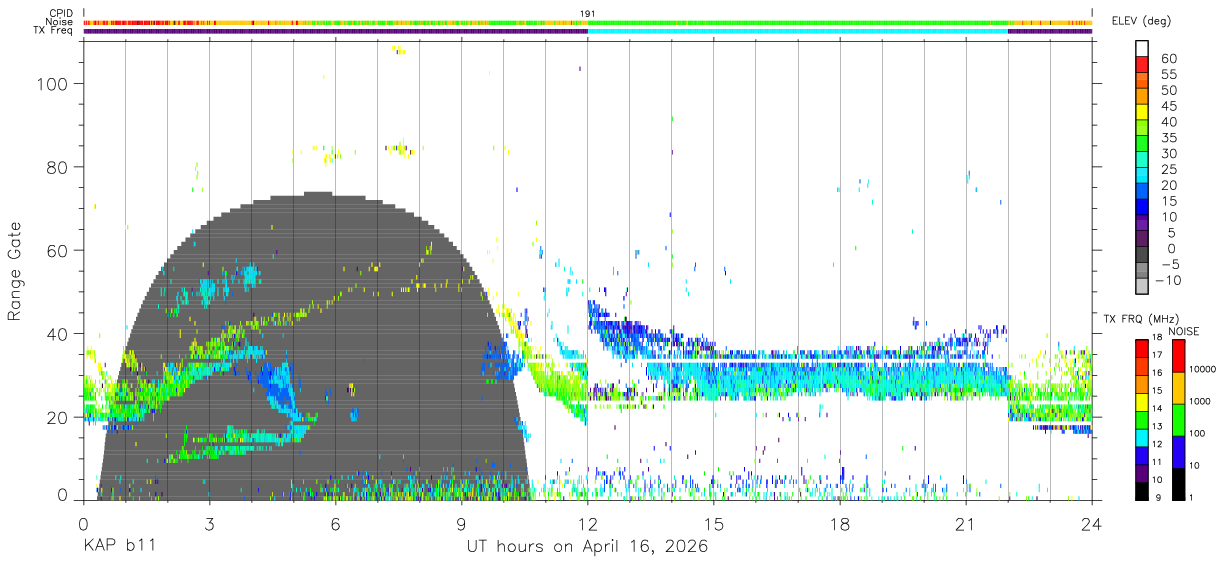Pick the dark gray −5 to 0 elevation swatch

tap(1143, 254)
